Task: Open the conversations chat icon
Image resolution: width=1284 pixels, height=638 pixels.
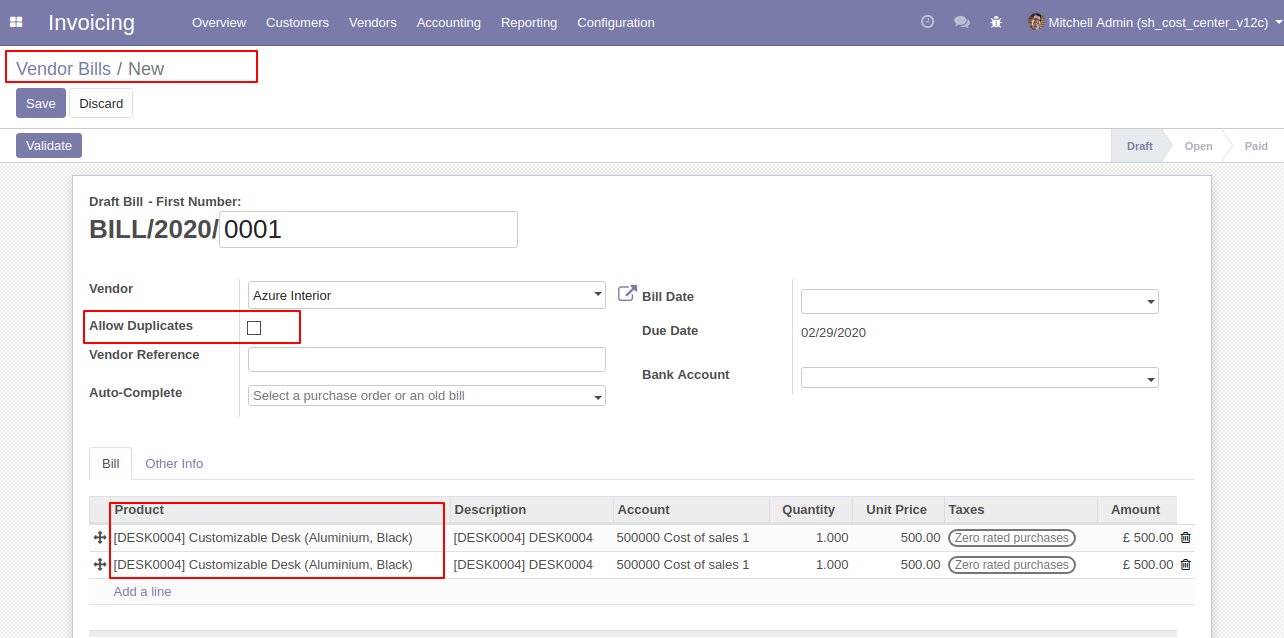Action: 962,22
